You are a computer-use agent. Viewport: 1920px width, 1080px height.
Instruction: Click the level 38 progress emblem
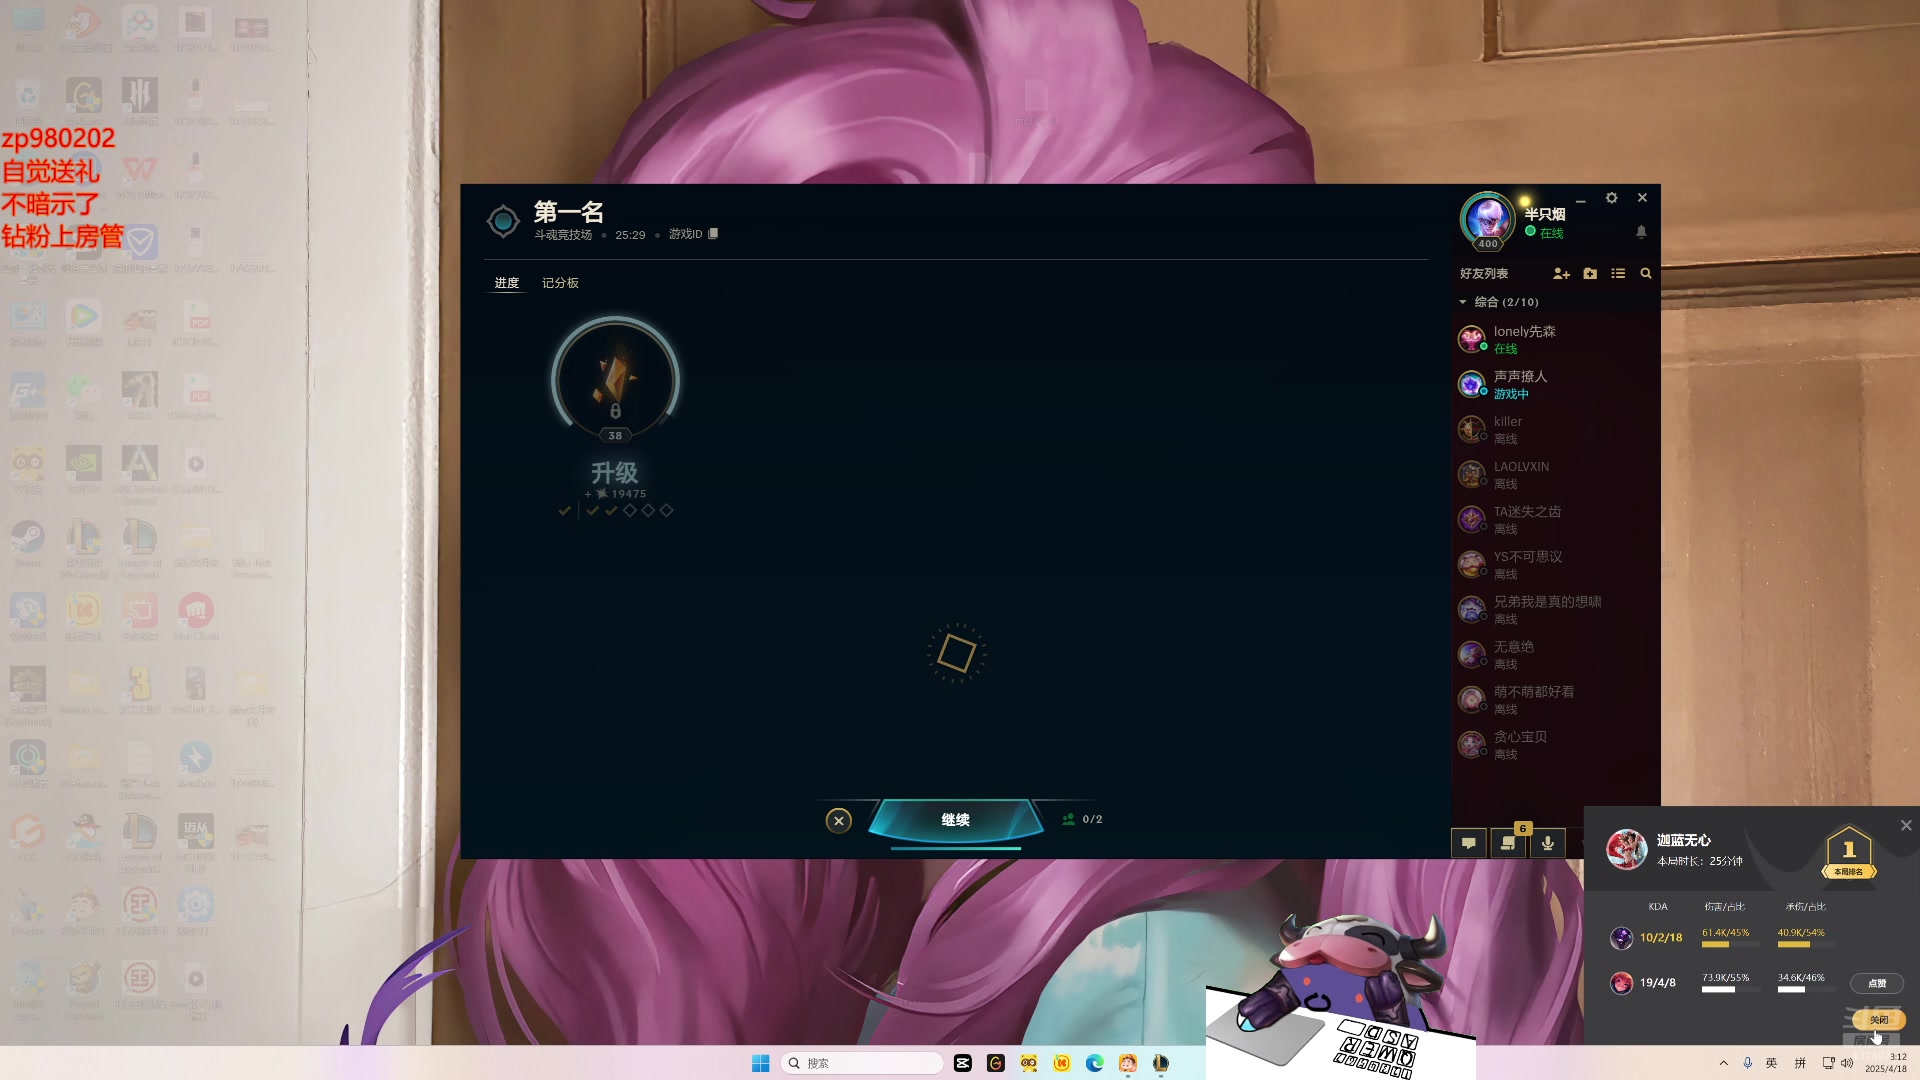click(x=615, y=381)
